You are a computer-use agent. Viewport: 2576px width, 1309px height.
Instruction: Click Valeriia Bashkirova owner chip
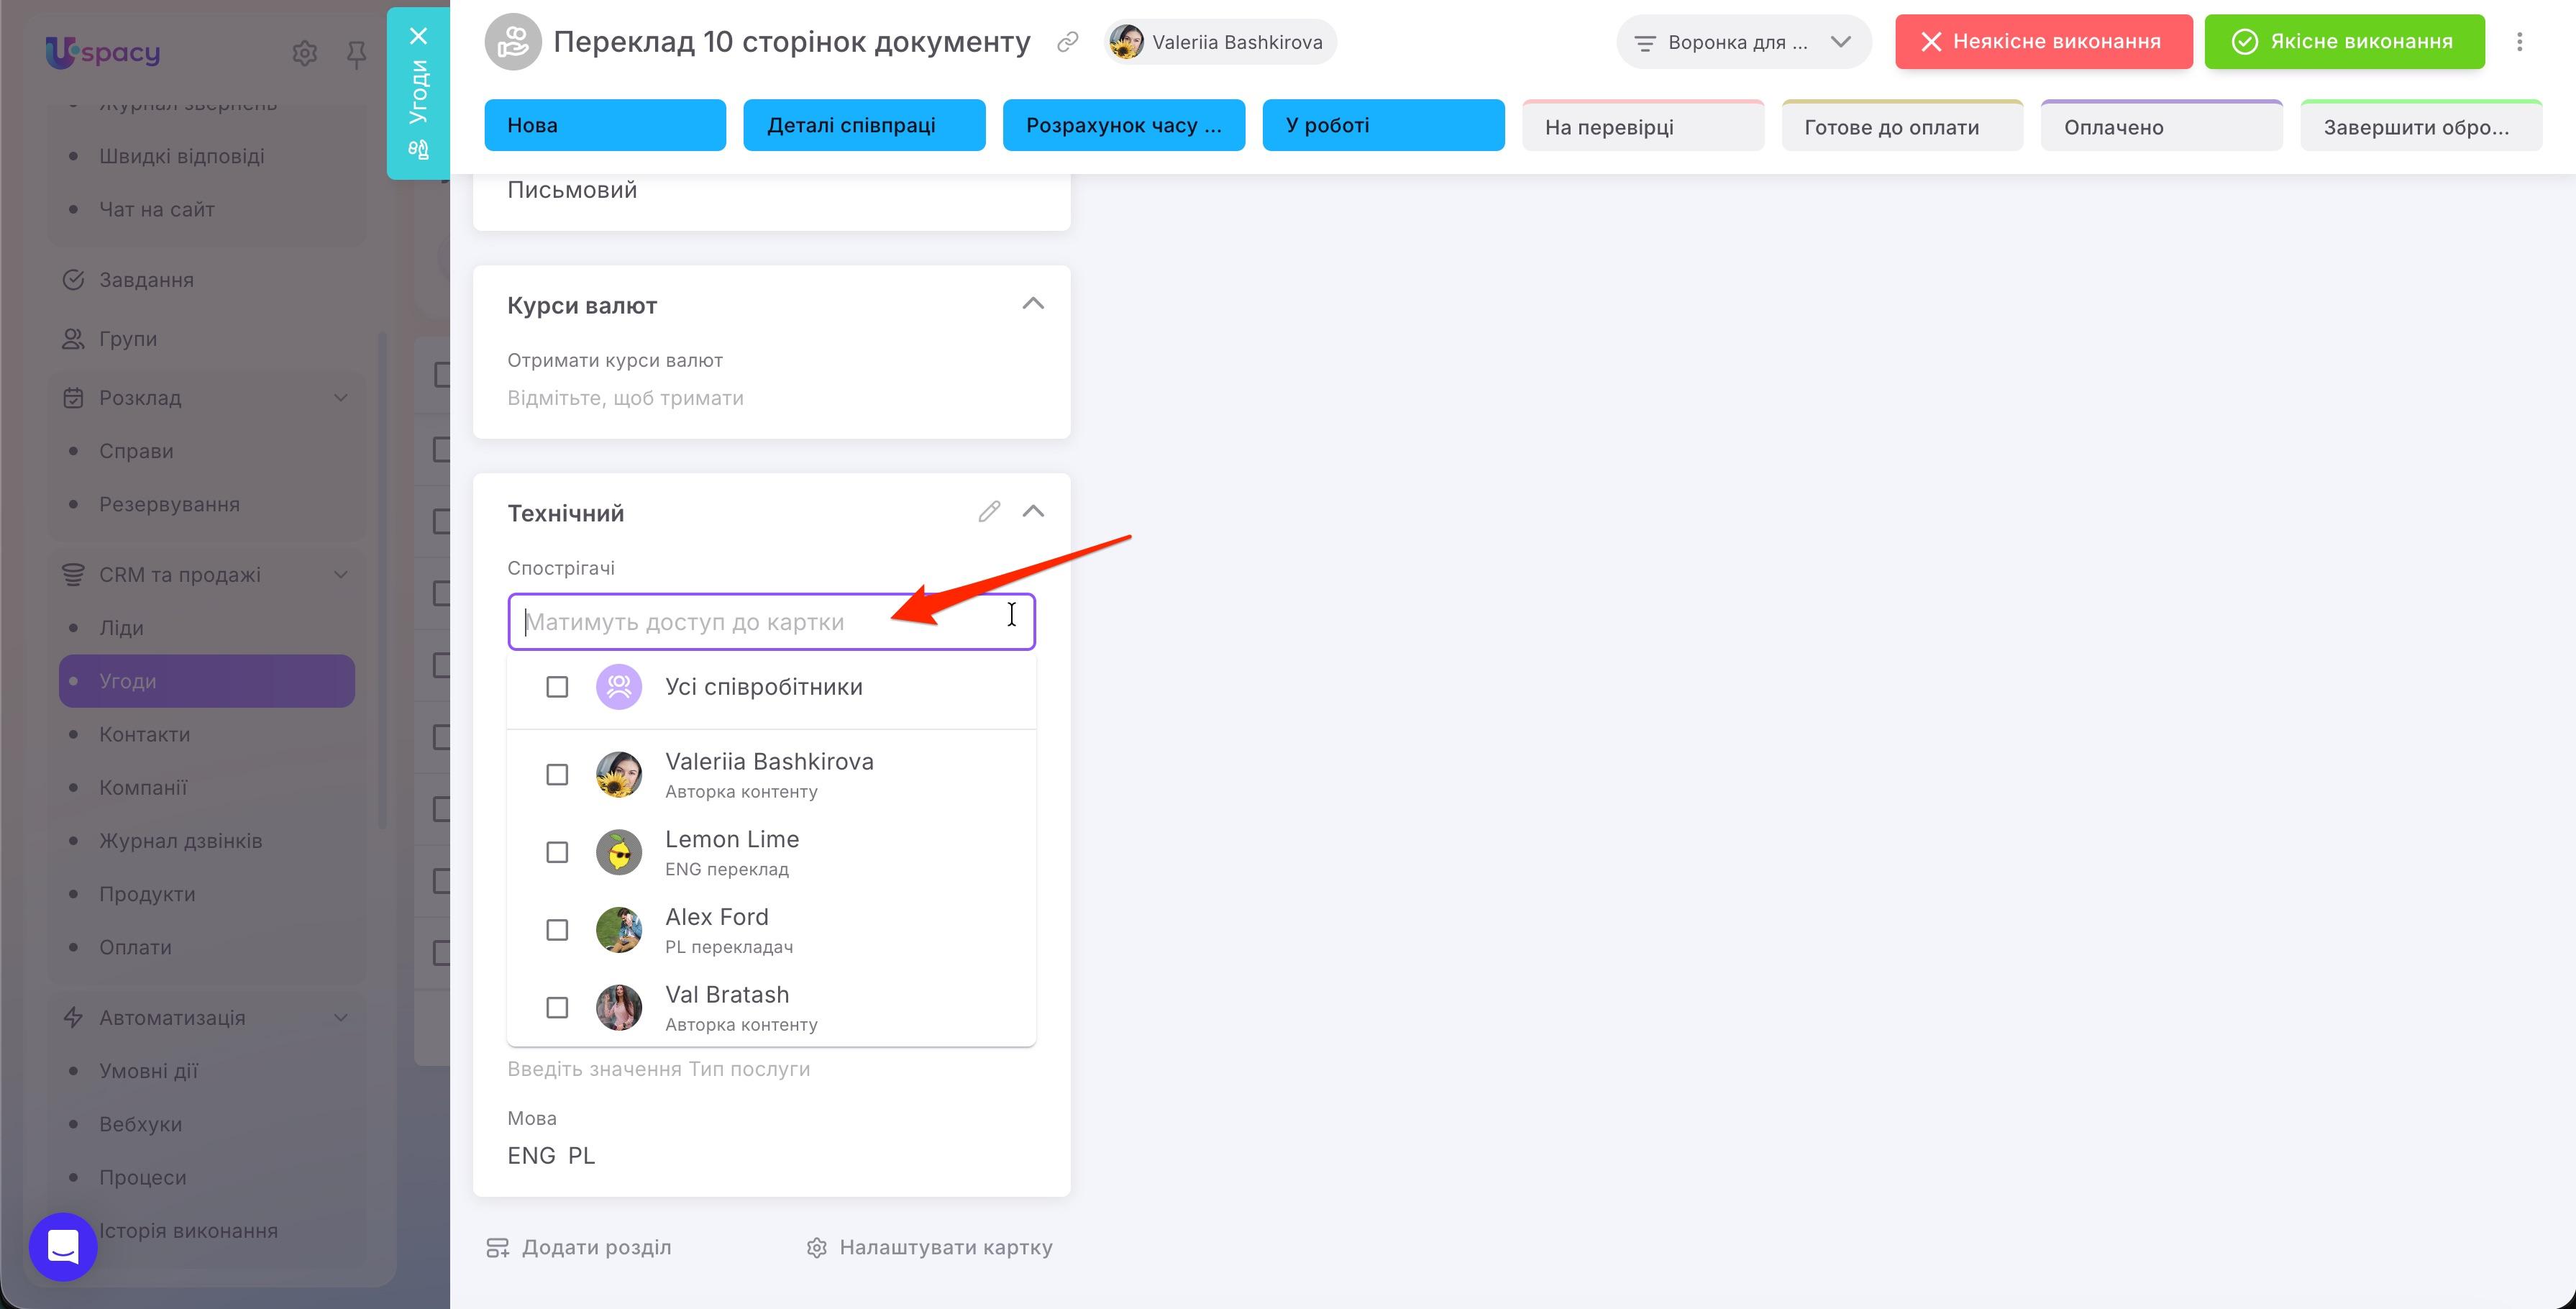point(1220,42)
